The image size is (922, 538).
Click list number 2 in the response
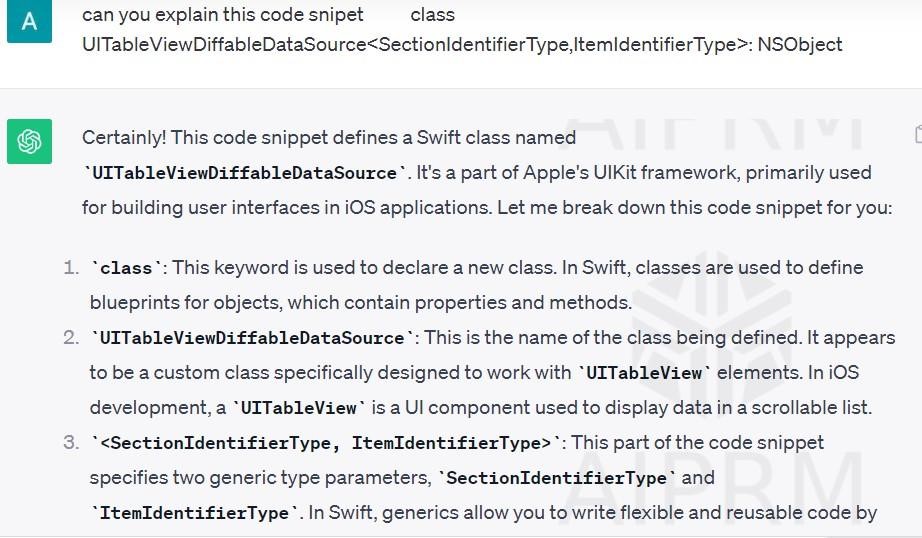point(71,338)
